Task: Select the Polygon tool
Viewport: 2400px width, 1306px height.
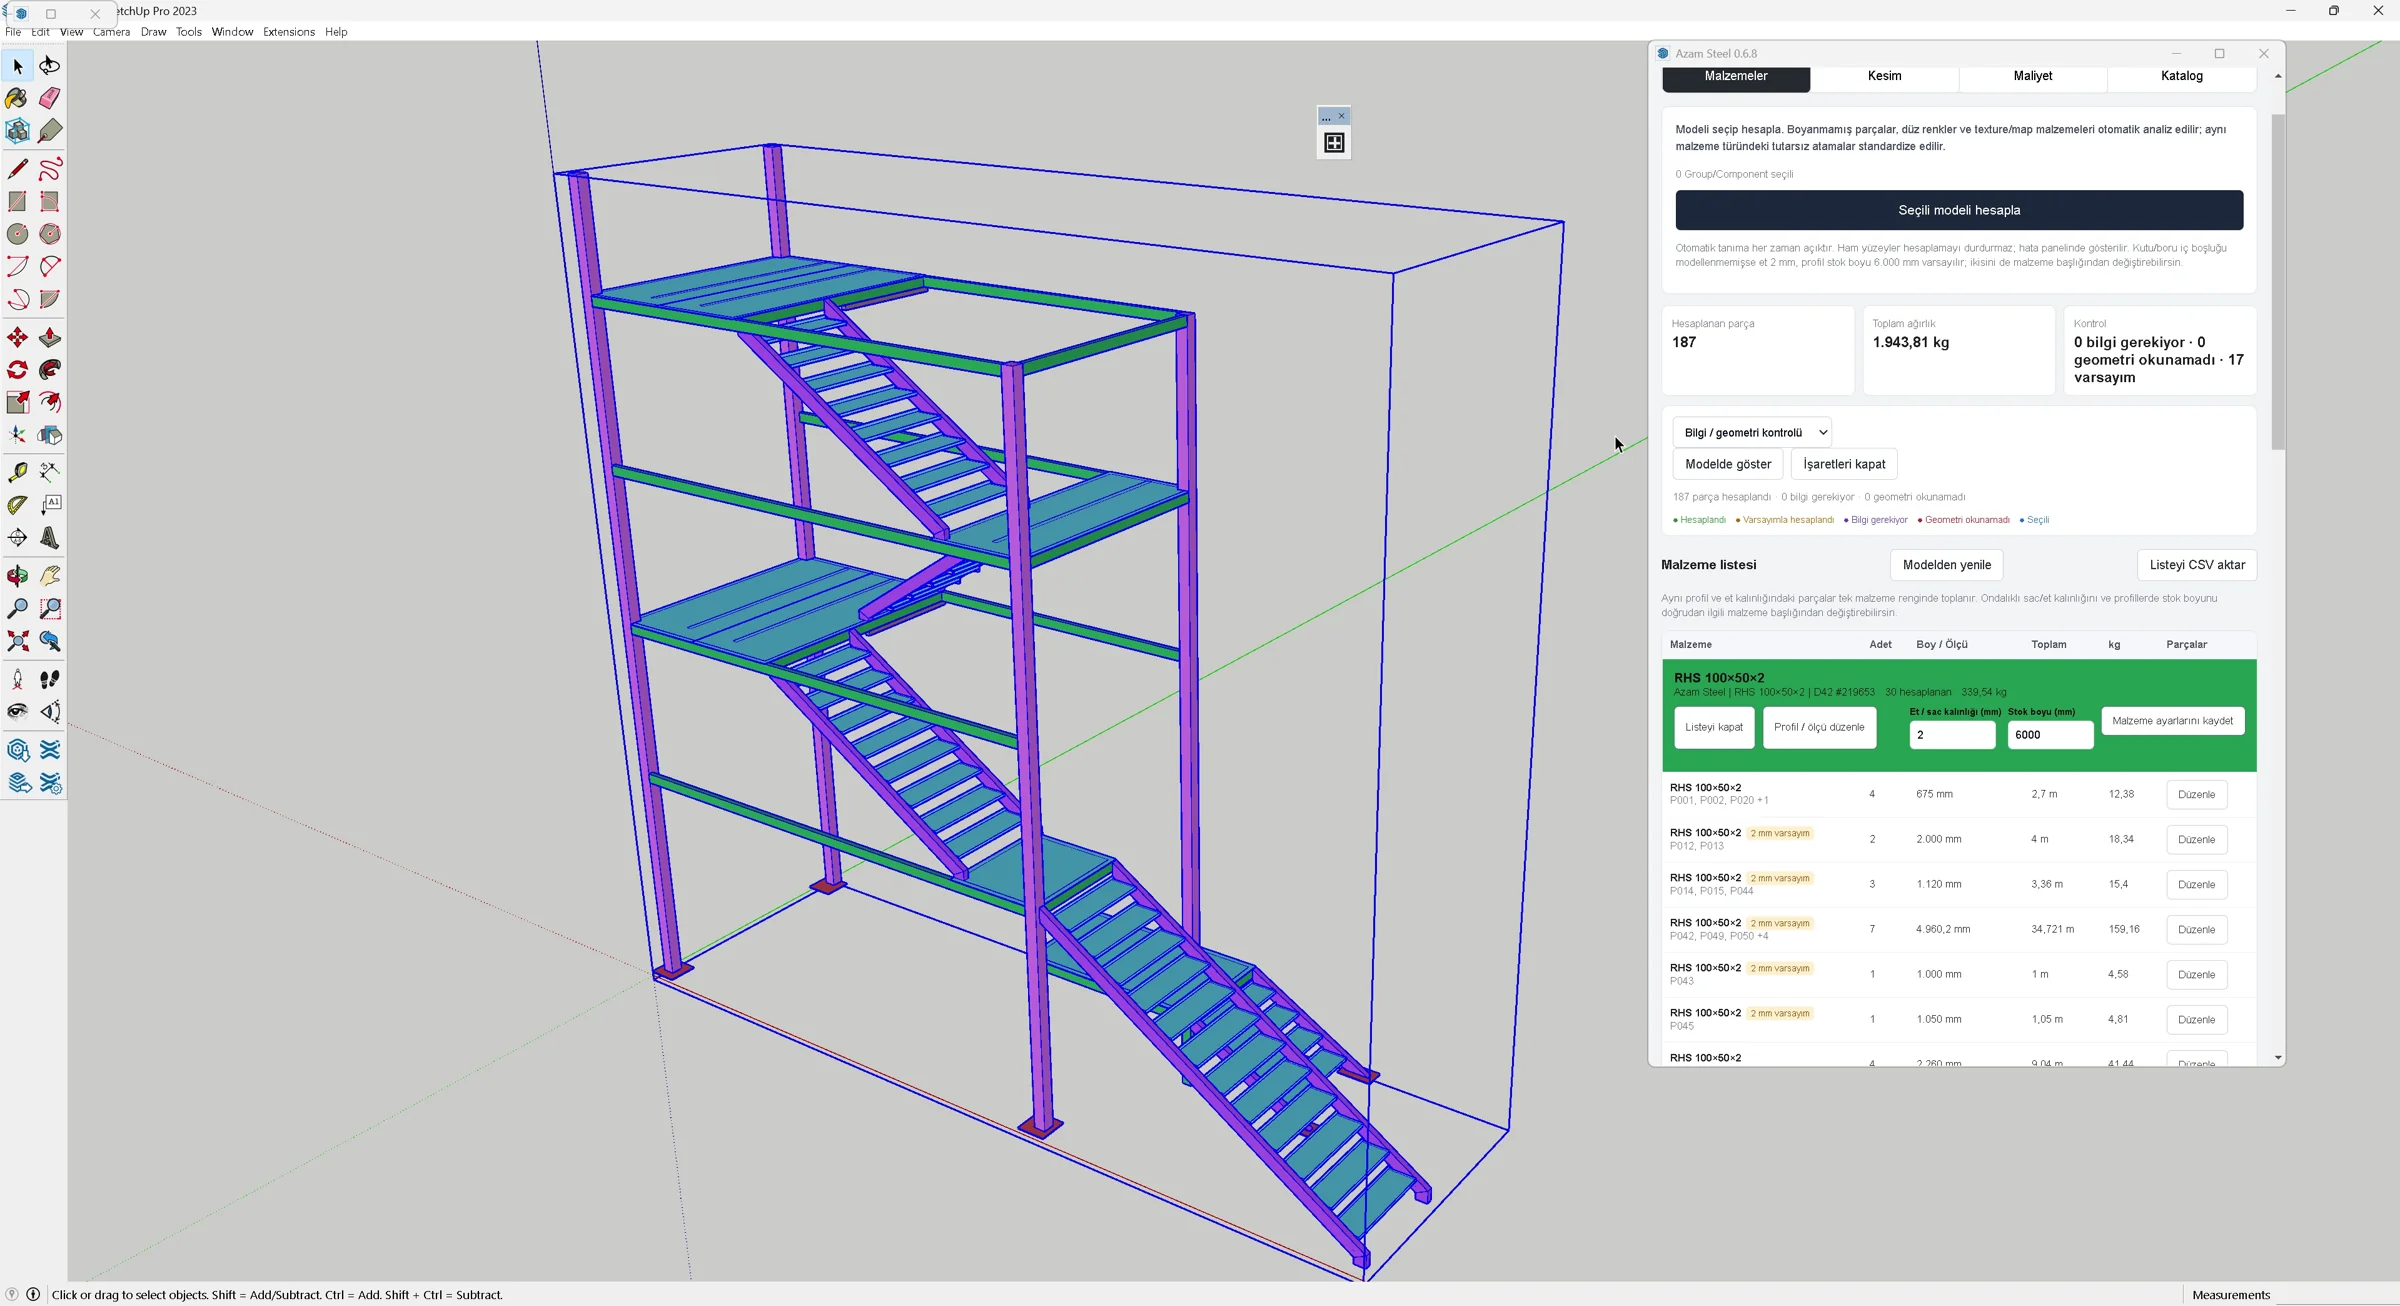Action: coord(50,234)
